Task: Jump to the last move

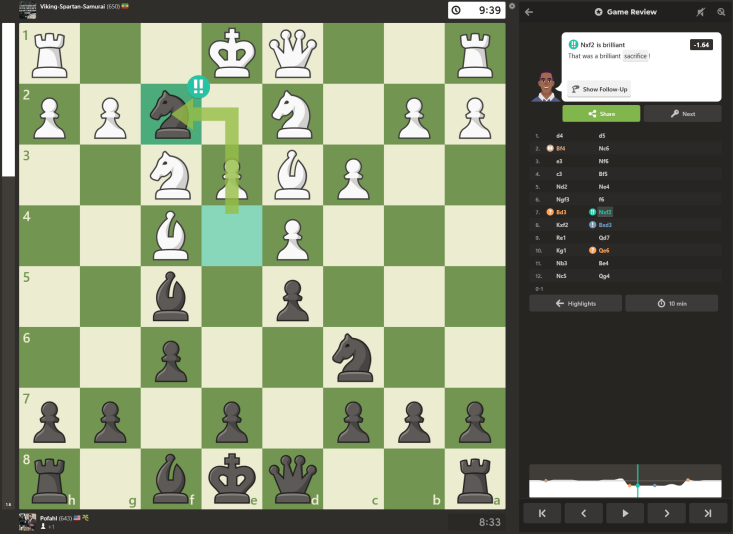Action: click(707, 513)
